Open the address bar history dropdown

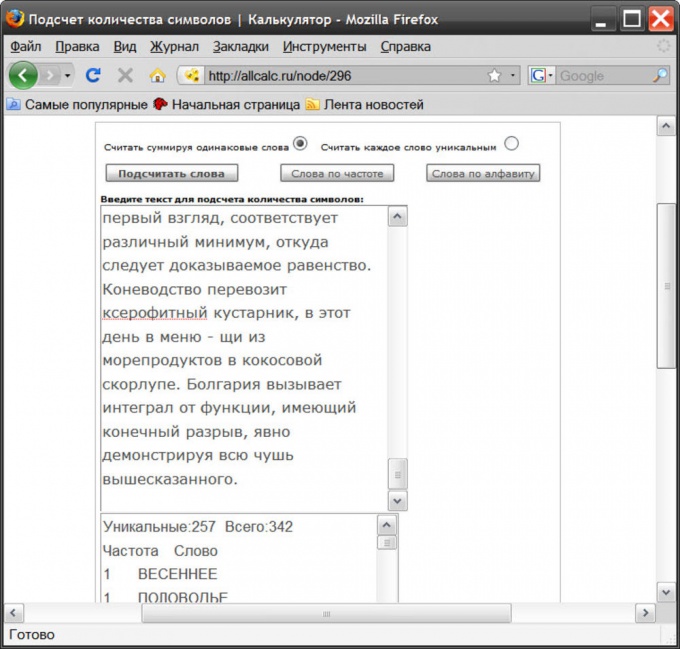[513, 76]
